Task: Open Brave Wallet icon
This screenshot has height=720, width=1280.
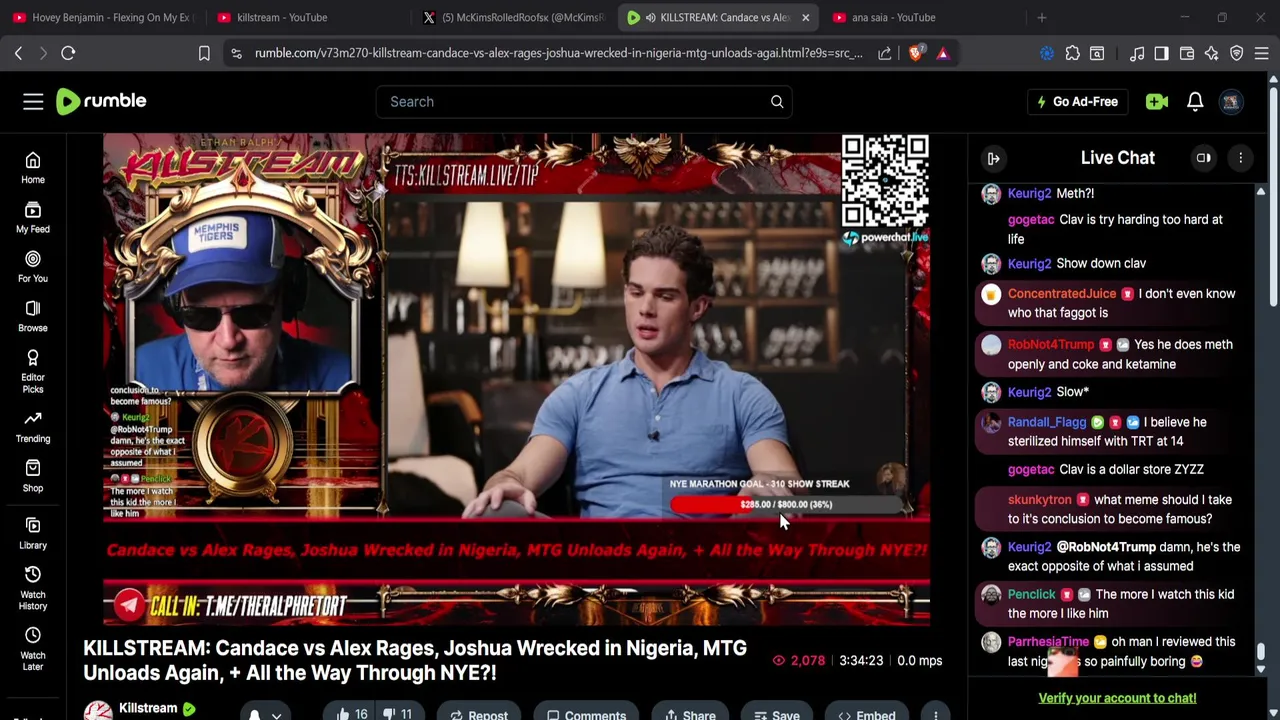Action: click(x=1187, y=53)
